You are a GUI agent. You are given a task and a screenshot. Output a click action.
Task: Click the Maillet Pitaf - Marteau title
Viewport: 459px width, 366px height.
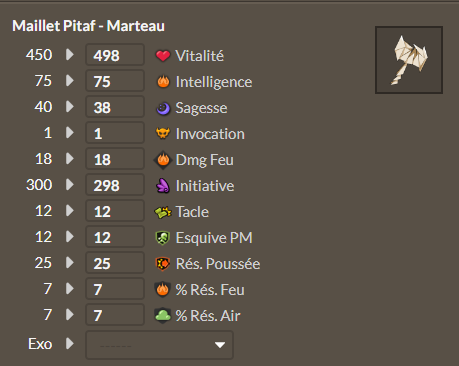tap(88, 26)
